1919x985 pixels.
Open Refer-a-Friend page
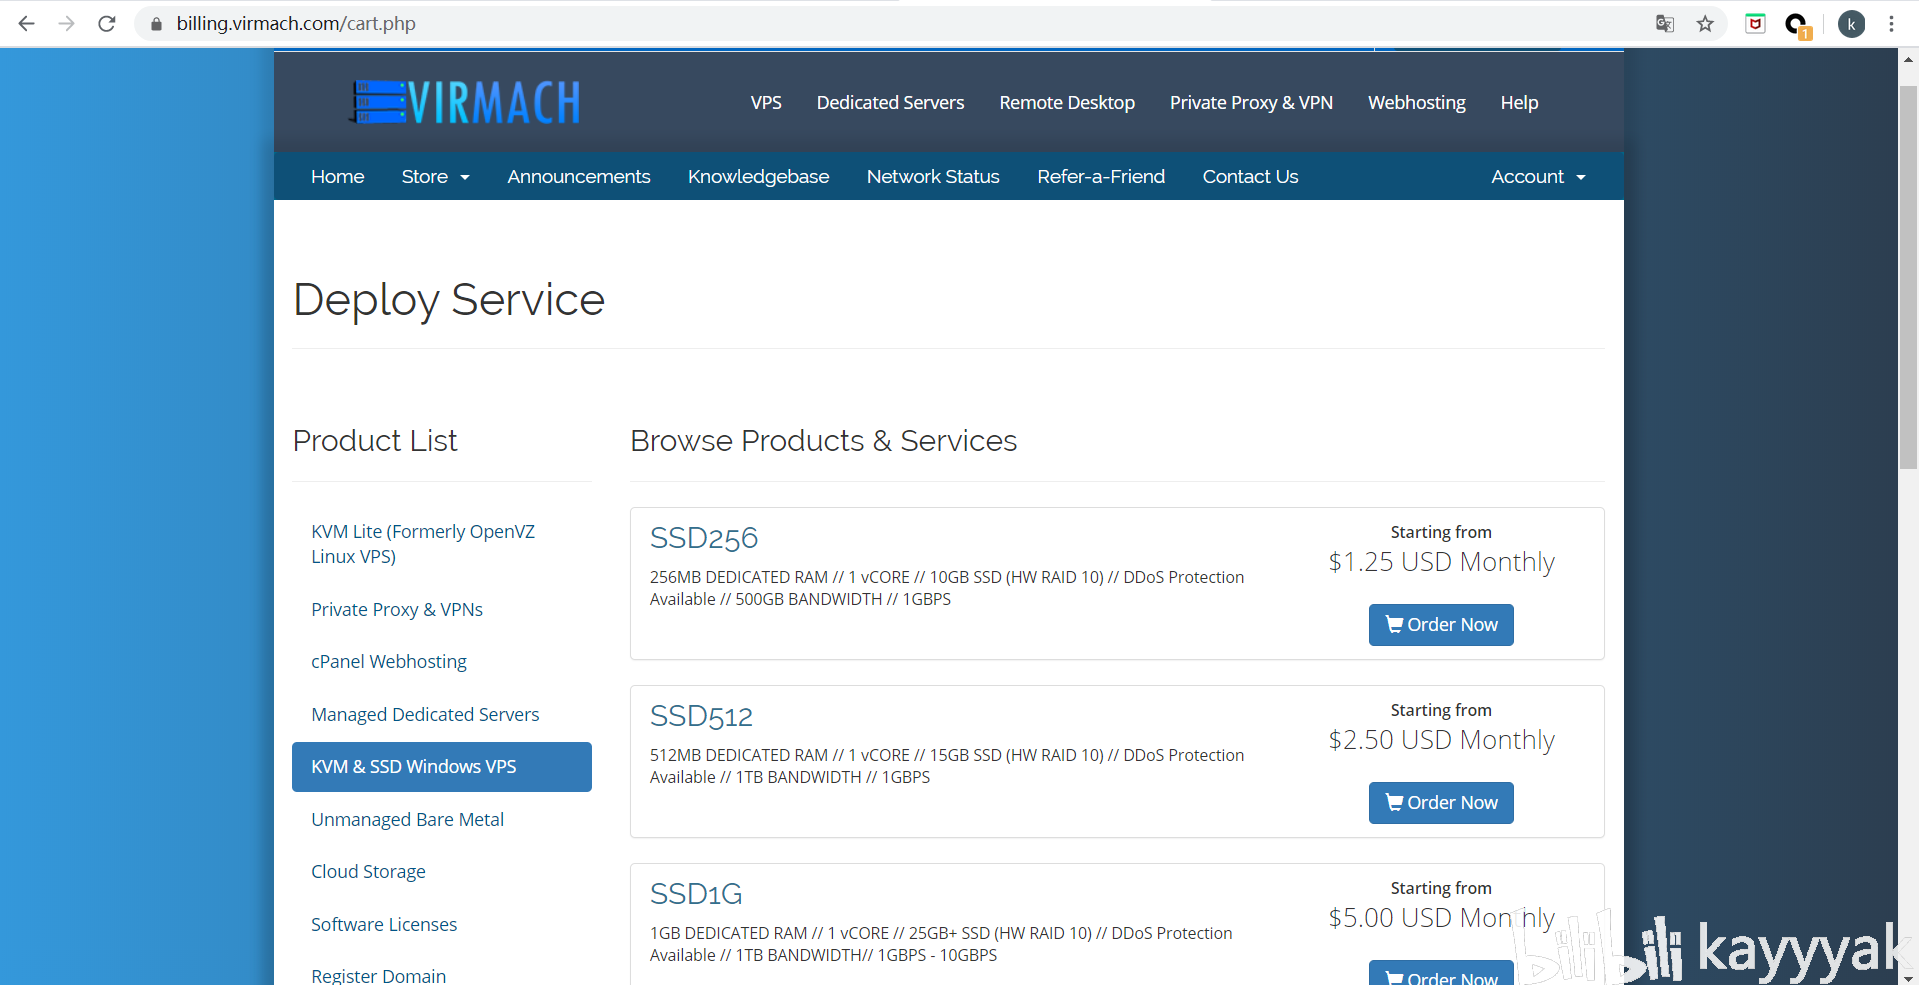pos(1101,176)
